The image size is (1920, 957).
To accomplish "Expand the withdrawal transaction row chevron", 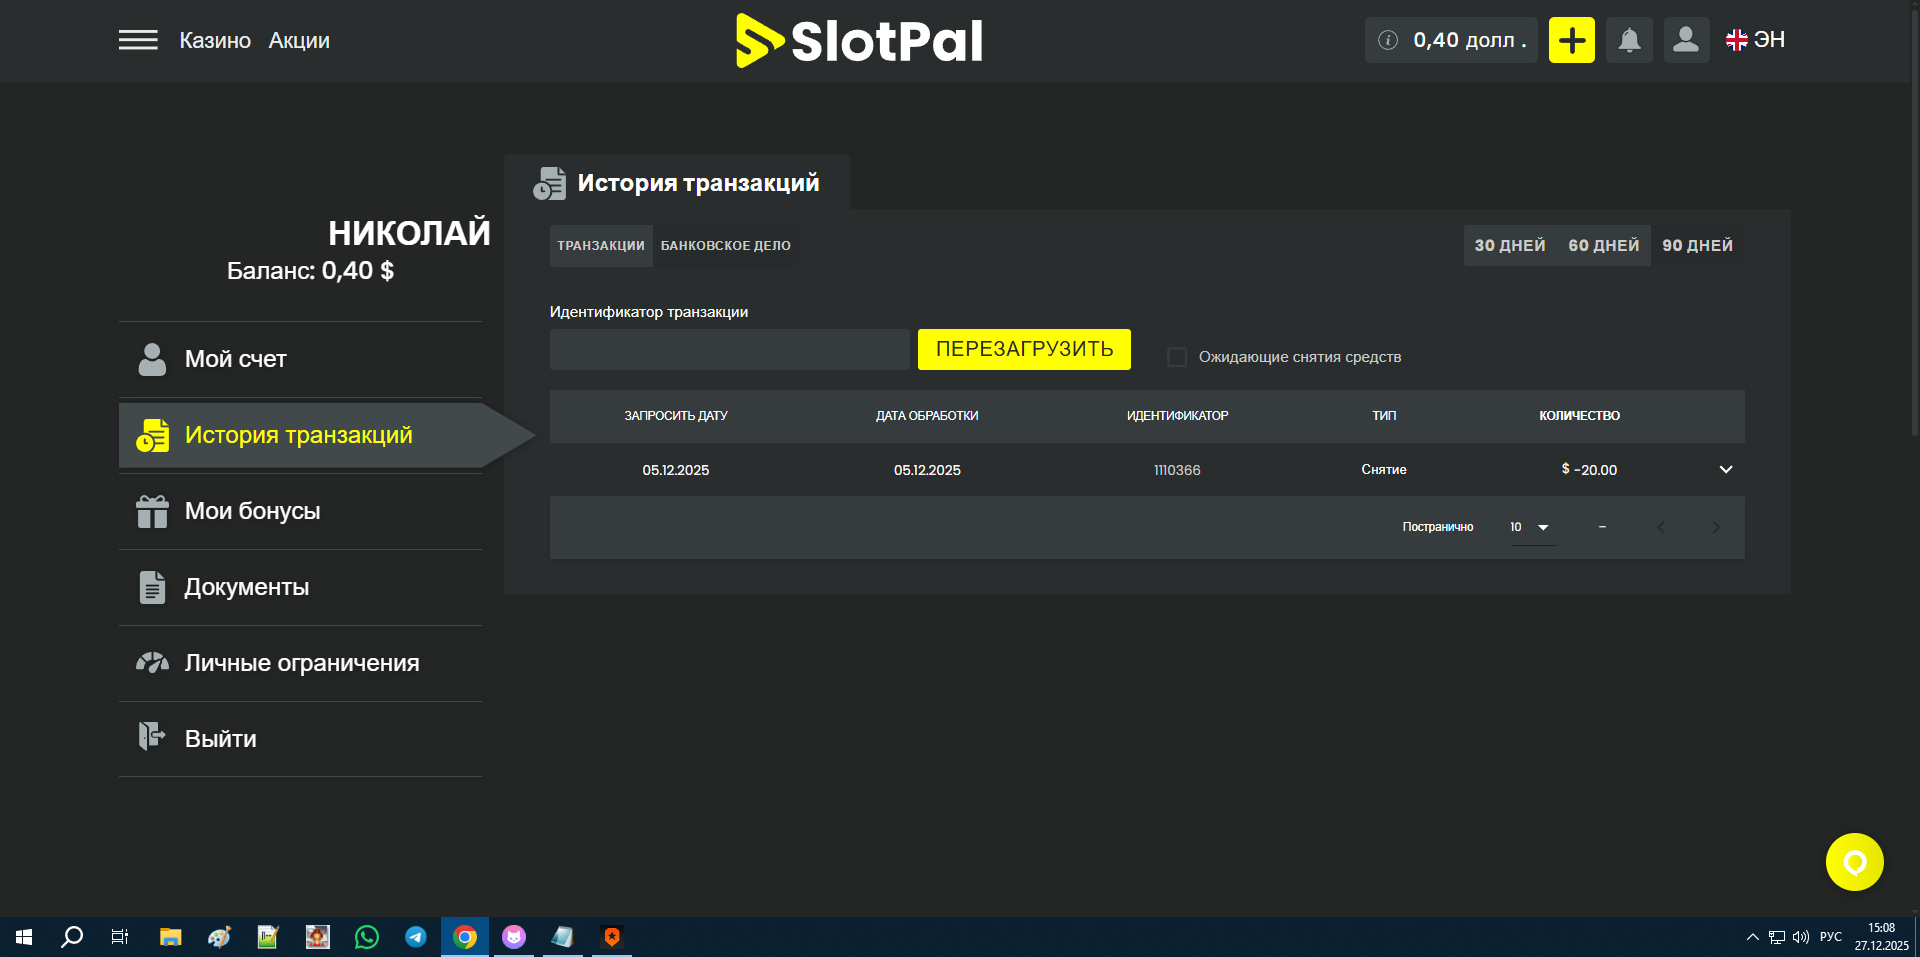I will click(x=1725, y=470).
